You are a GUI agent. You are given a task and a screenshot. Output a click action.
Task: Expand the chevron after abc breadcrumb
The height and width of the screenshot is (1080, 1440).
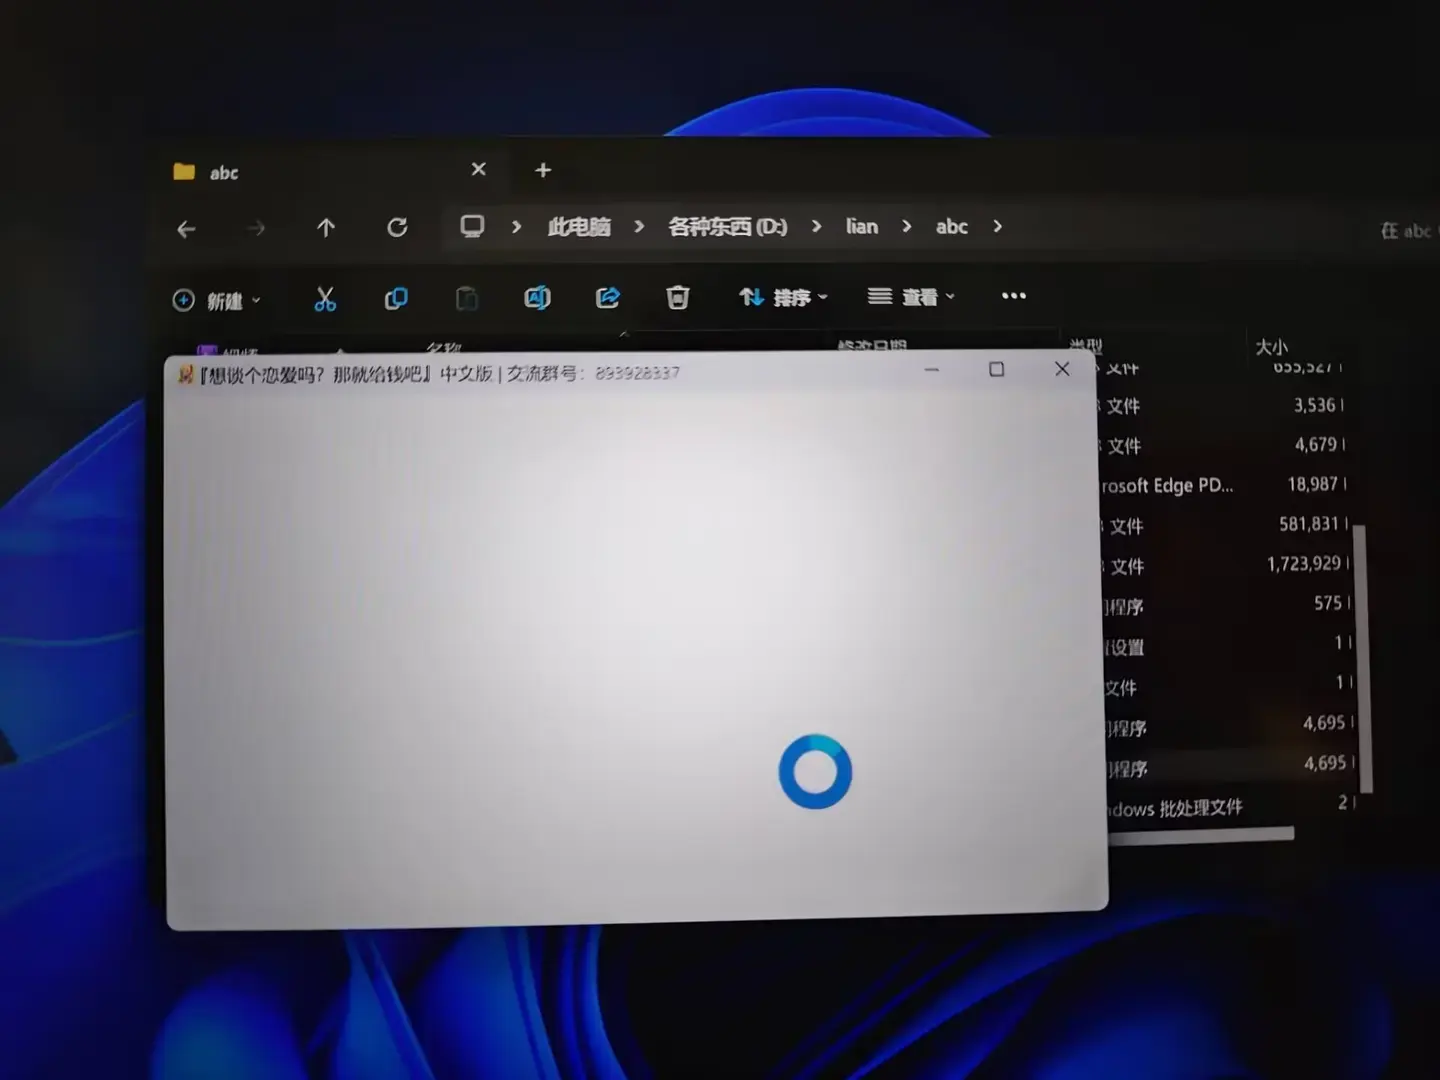click(997, 226)
